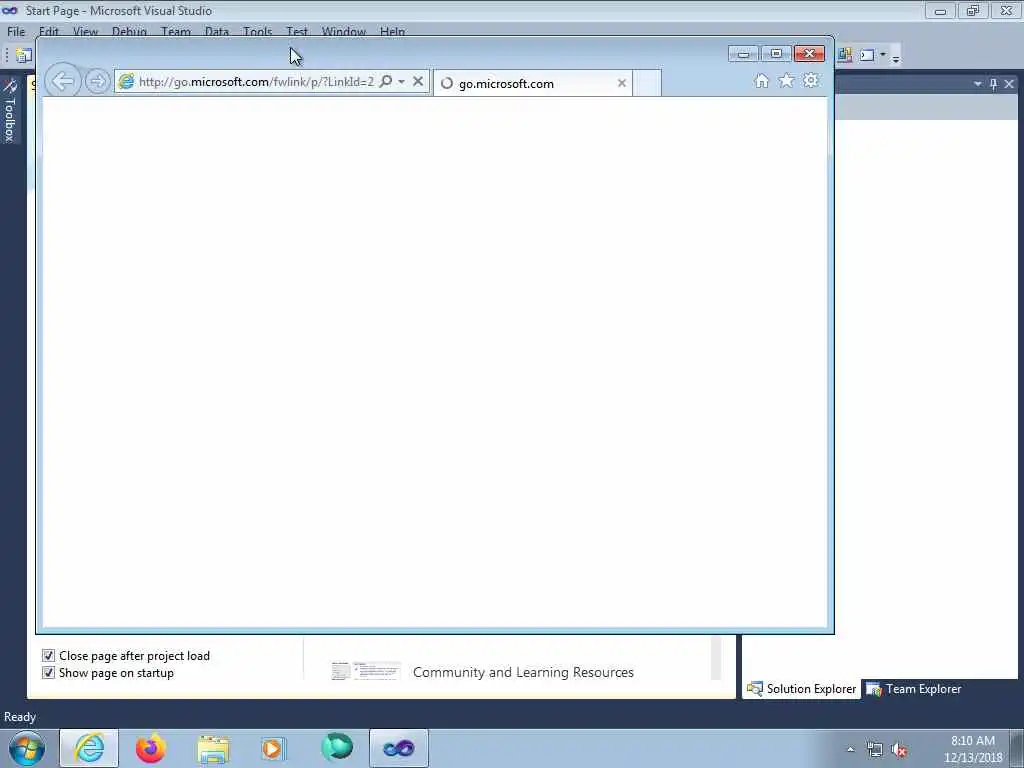Go back in the Internet Explorer window

[x=63, y=82]
